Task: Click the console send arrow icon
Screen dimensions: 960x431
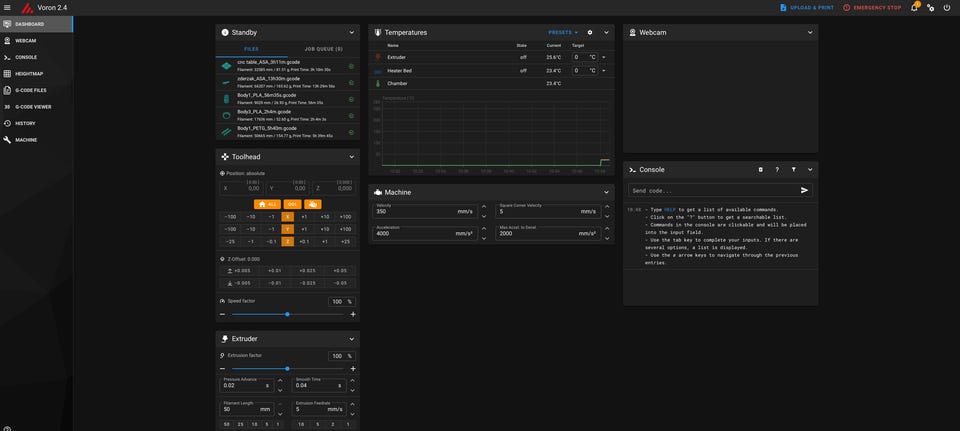Action: coord(804,190)
